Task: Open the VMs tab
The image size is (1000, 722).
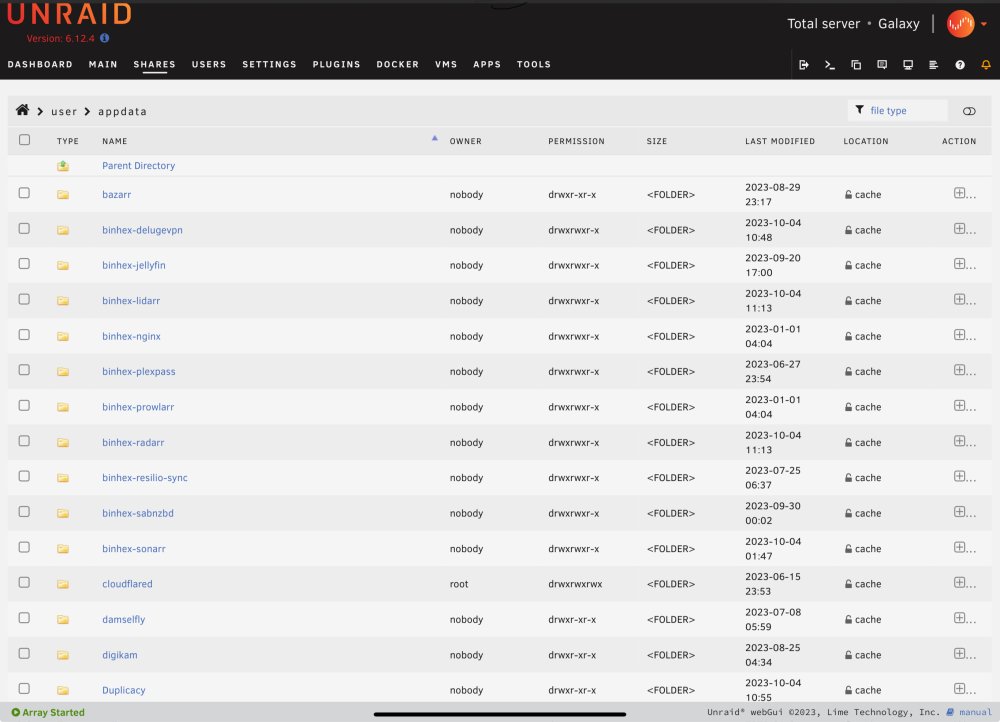Action: [446, 64]
